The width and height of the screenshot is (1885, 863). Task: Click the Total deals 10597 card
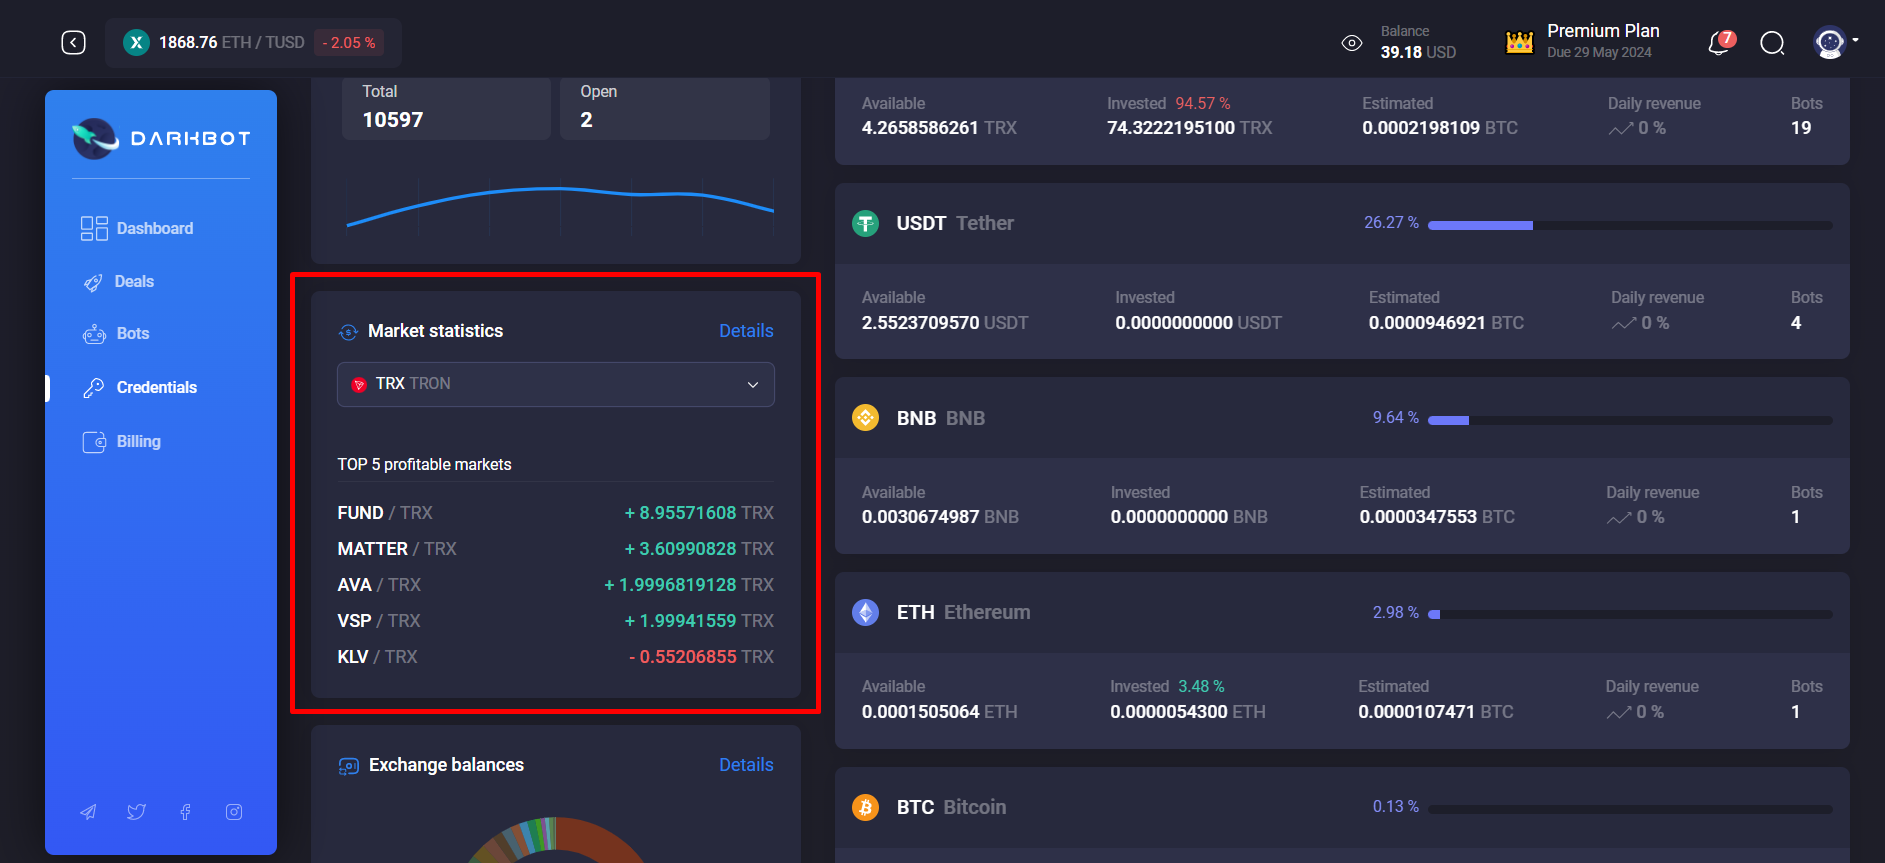click(446, 108)
